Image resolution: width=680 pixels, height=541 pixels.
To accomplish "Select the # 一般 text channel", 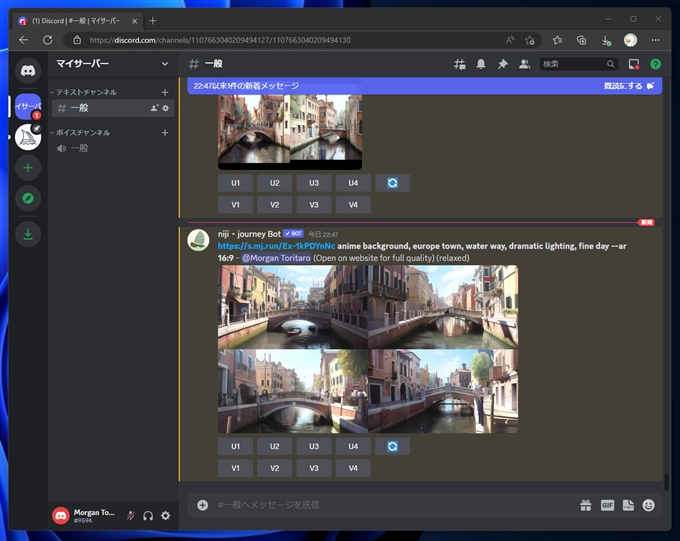I will click(x=113, y=108).
